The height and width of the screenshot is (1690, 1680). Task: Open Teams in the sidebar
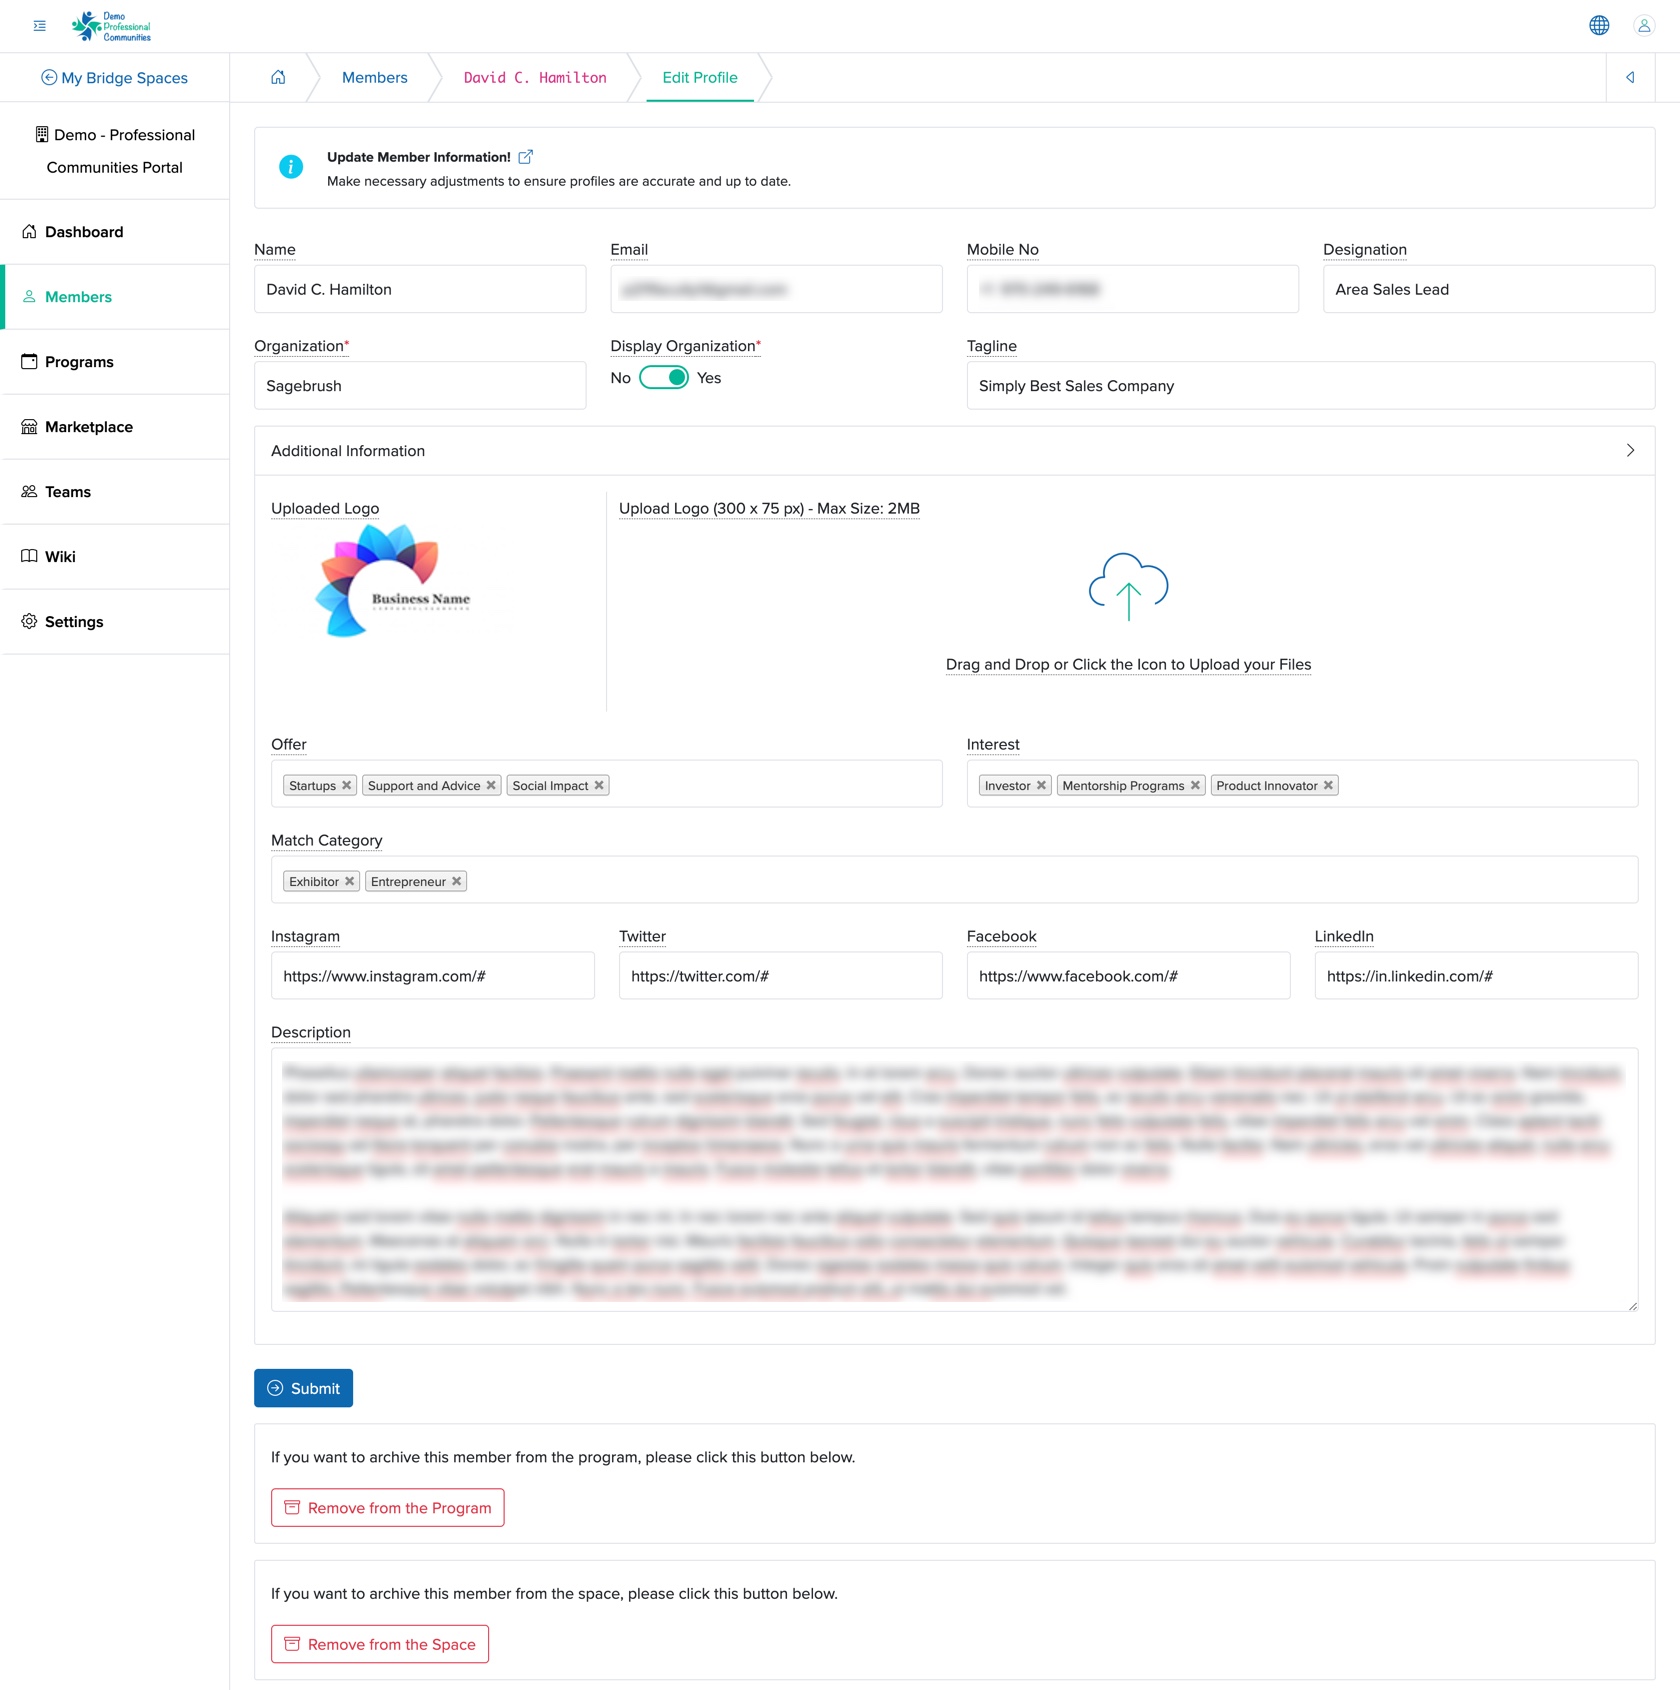[115, 492]
